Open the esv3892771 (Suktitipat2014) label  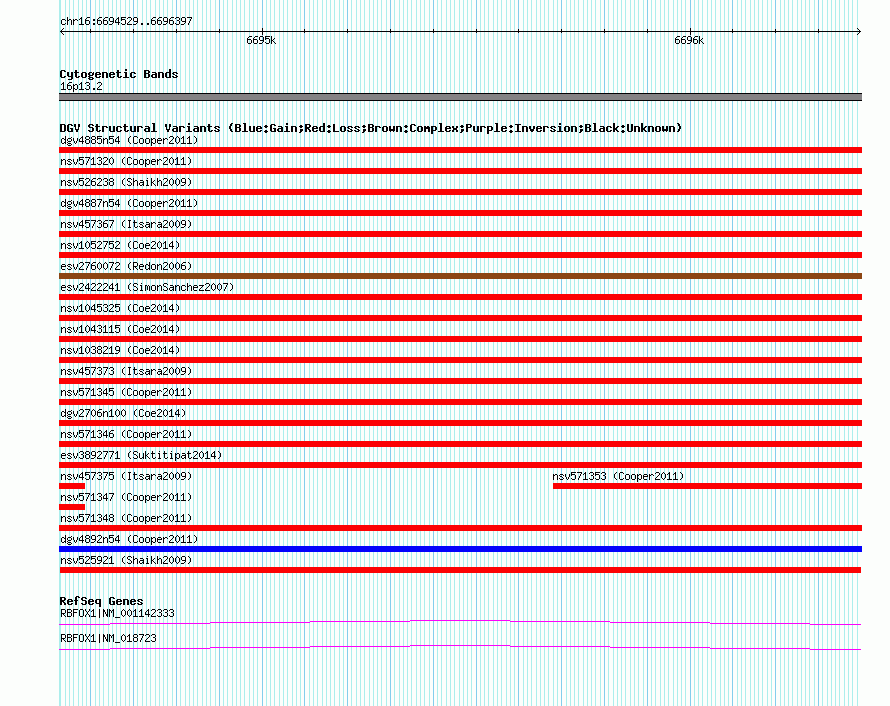[141, 455]
